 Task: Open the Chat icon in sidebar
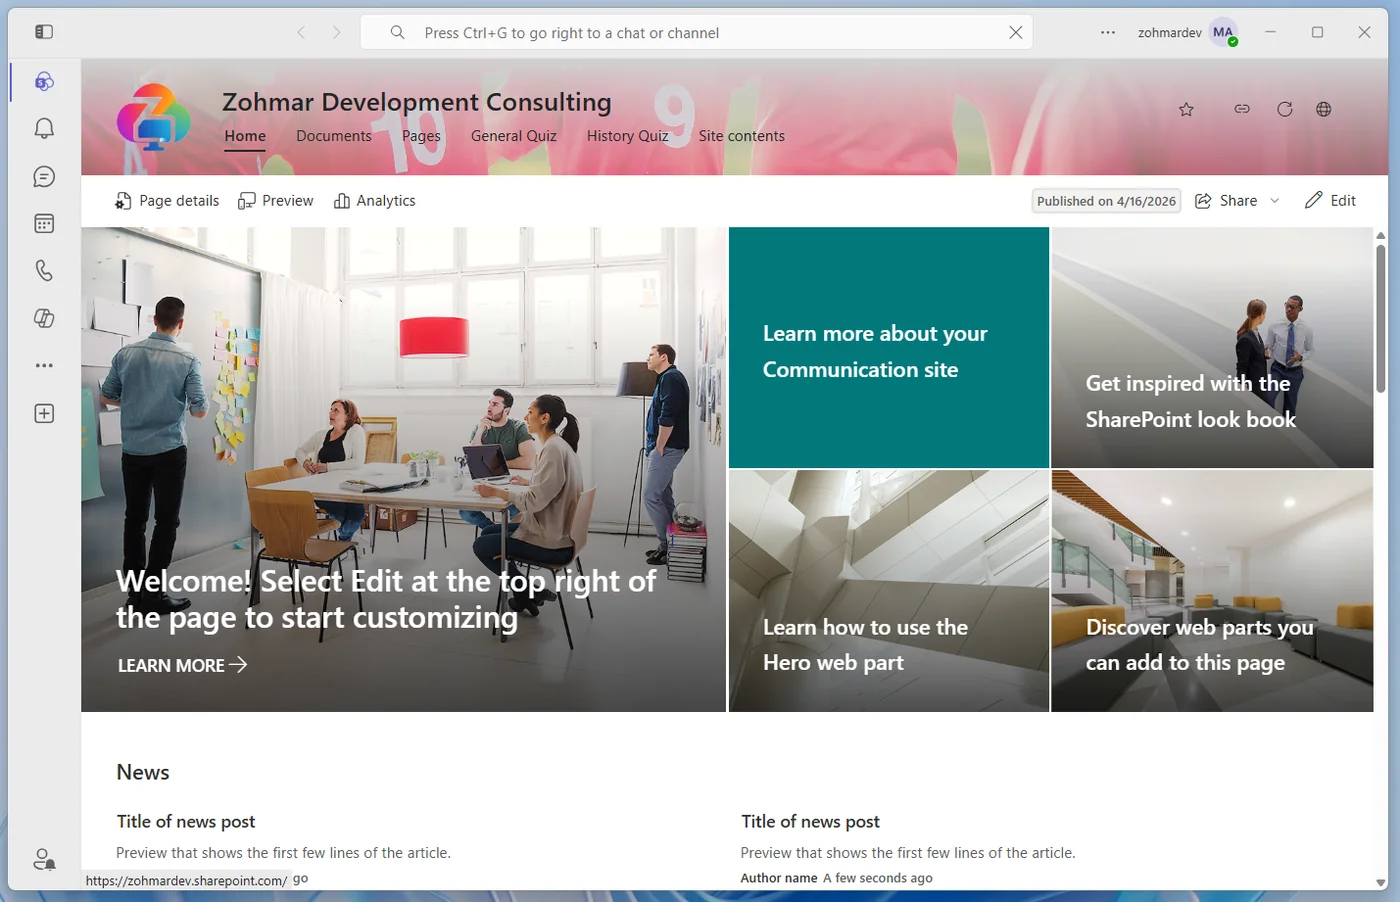[44, 177]
